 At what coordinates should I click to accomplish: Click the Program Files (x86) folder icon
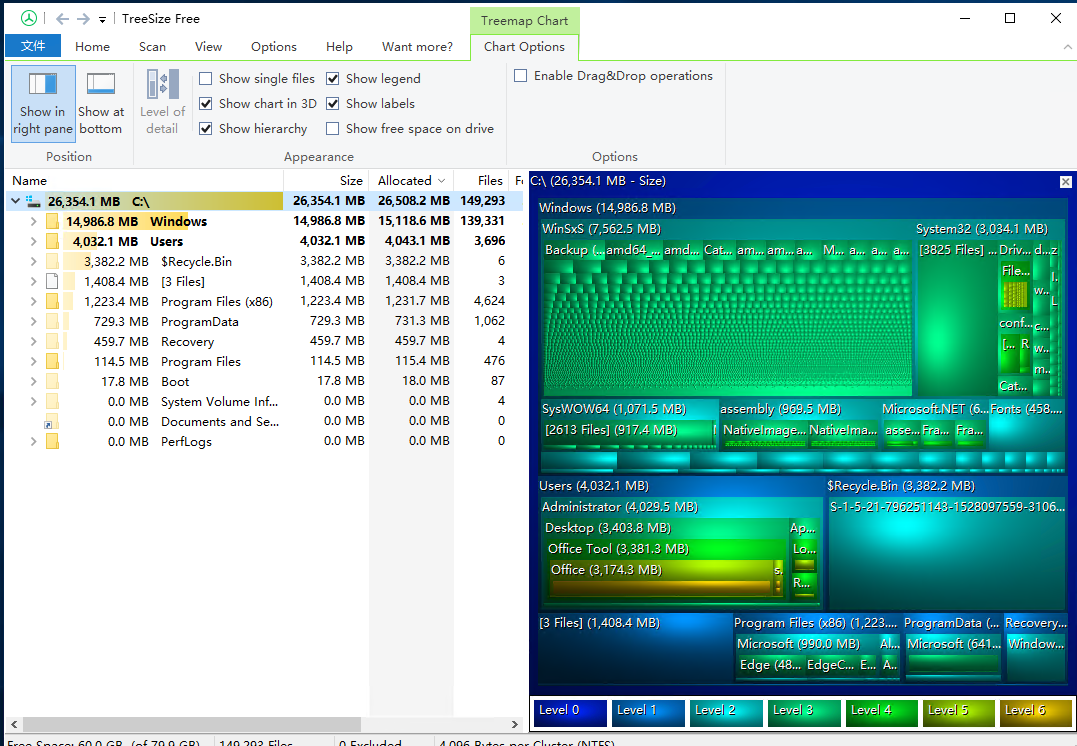[x=52, y=301]
